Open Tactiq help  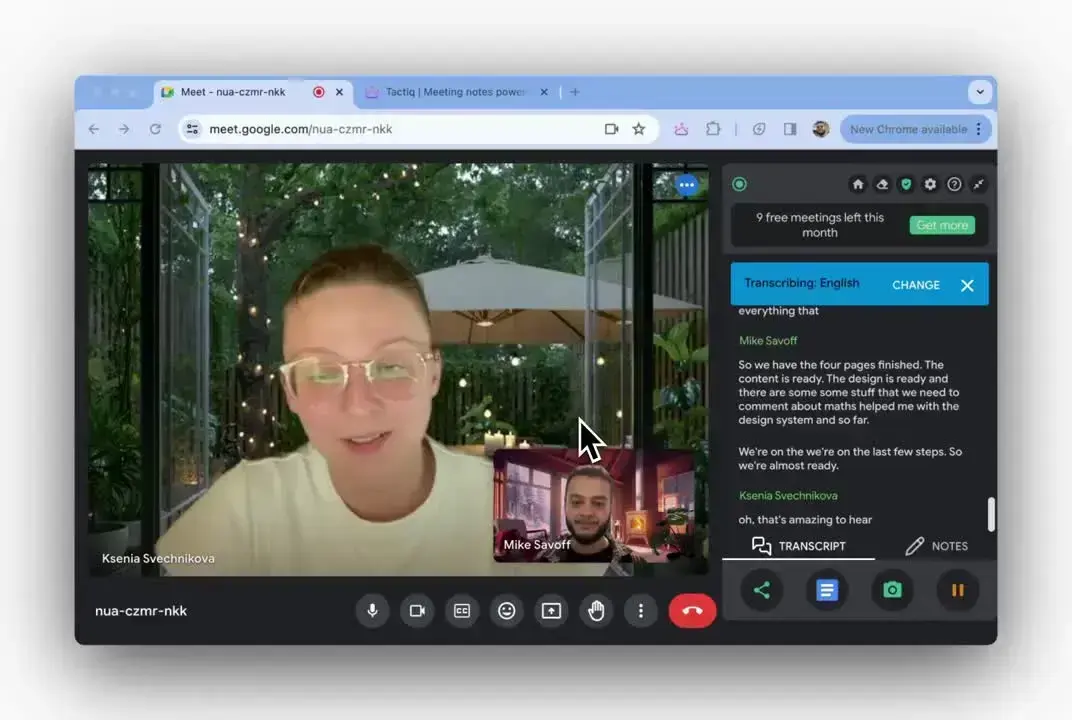[x=954, y=184]
